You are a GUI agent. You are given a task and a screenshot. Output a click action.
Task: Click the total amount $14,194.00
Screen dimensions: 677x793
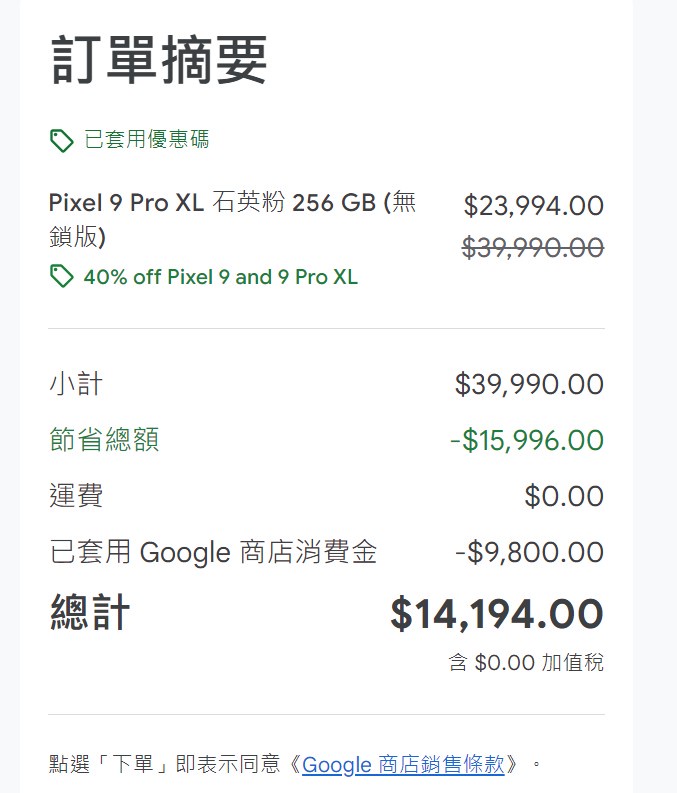[496, 614]
